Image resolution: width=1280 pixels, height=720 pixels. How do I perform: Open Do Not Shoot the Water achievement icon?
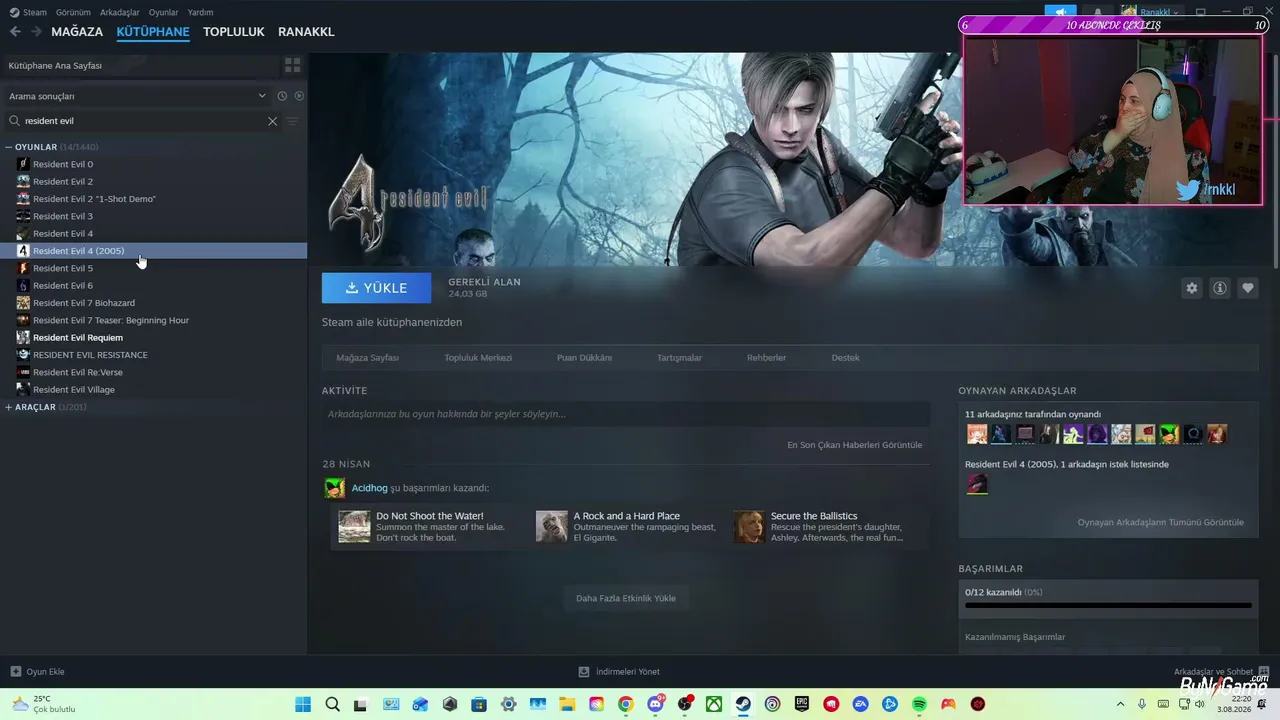[x=354, y=527]
